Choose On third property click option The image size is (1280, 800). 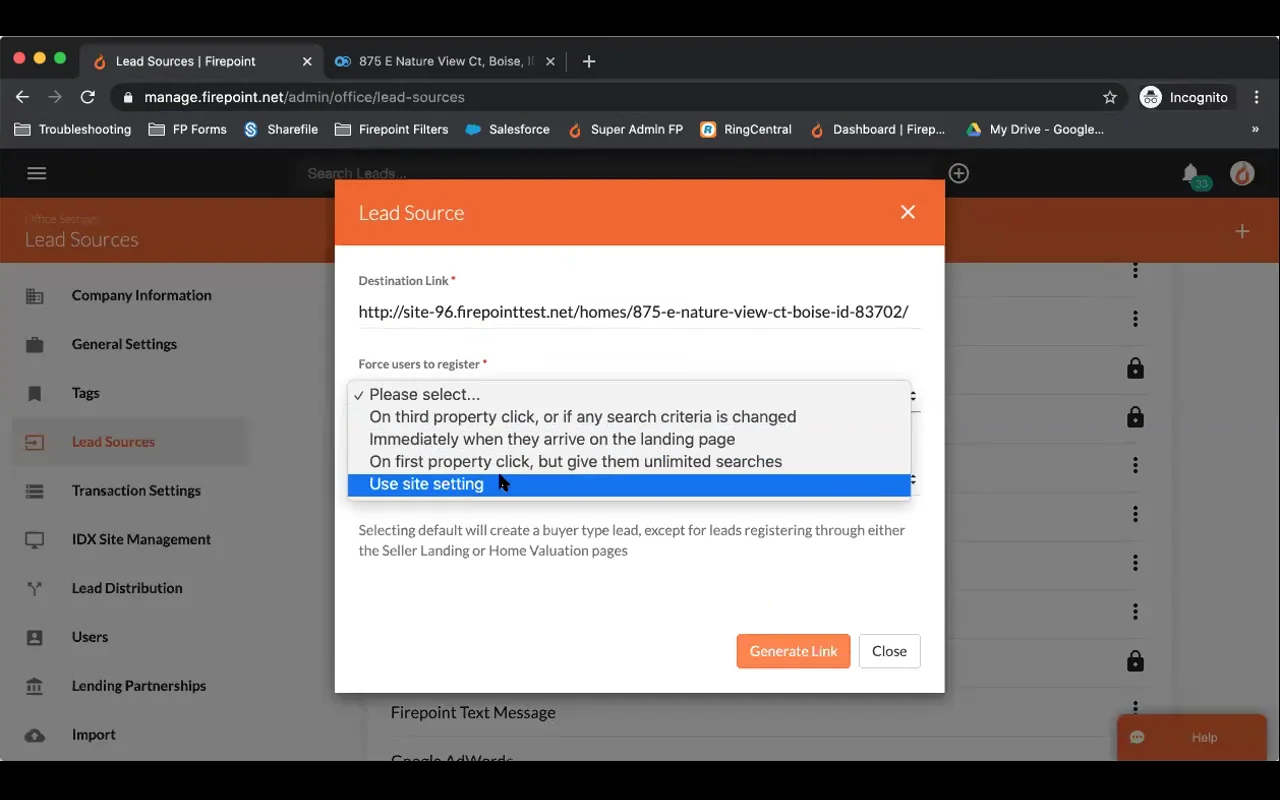pos(629,417)
